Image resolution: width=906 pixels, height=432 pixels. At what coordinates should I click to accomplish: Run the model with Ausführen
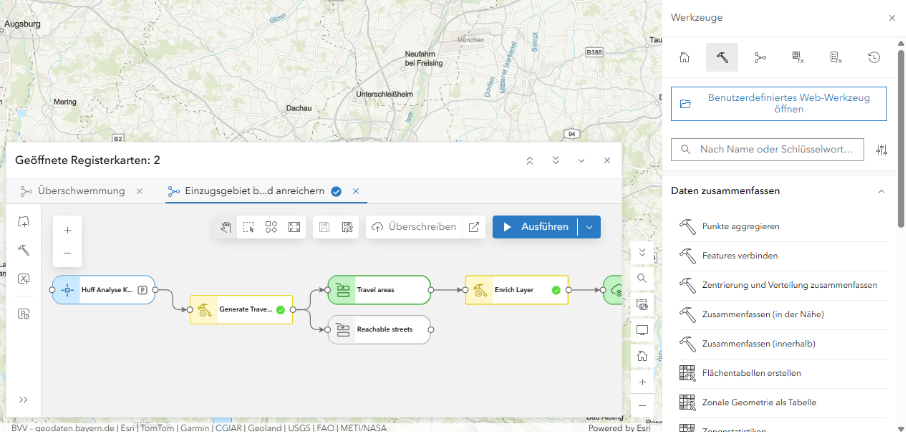point(535,227)
